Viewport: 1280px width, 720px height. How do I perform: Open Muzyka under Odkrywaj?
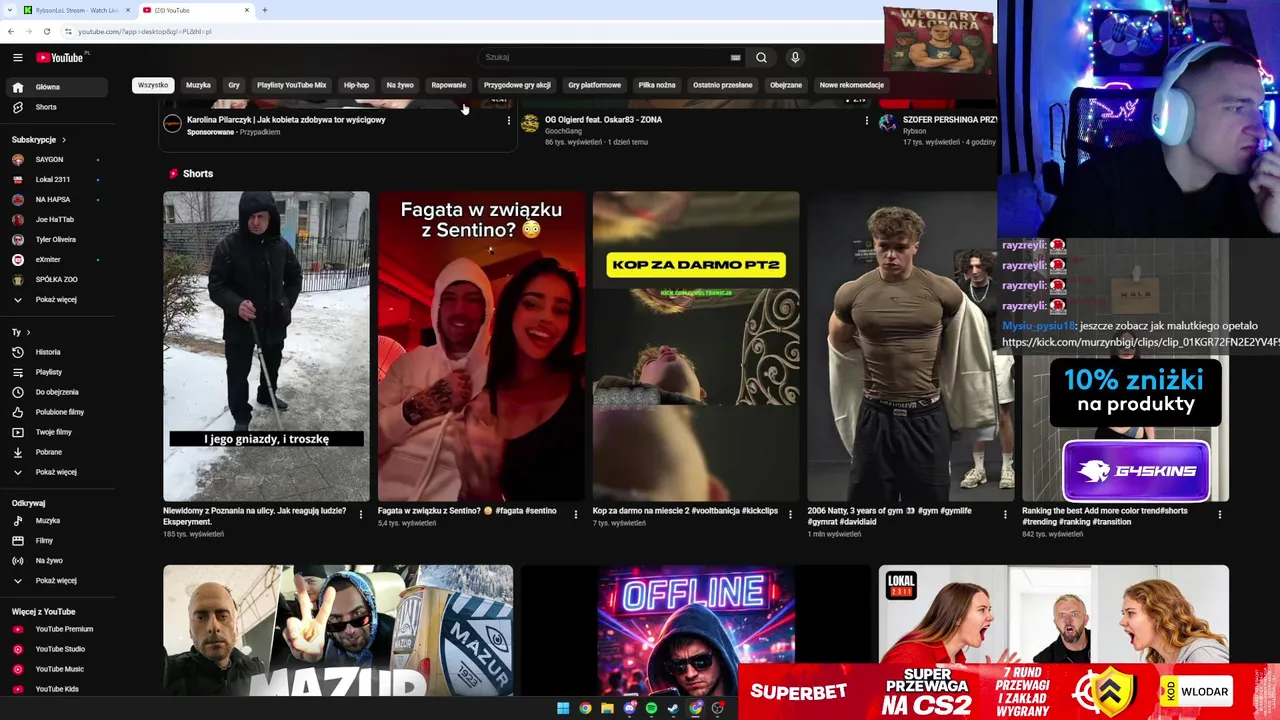pos(55,521)
